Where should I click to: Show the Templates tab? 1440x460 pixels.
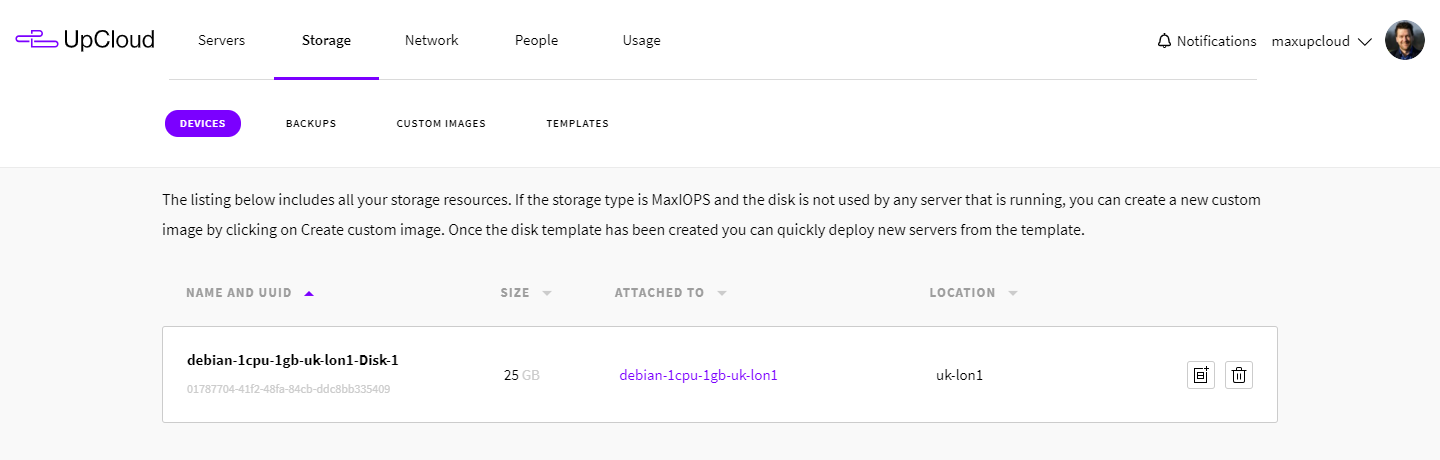pyautogui.click(x=577, y=124)
